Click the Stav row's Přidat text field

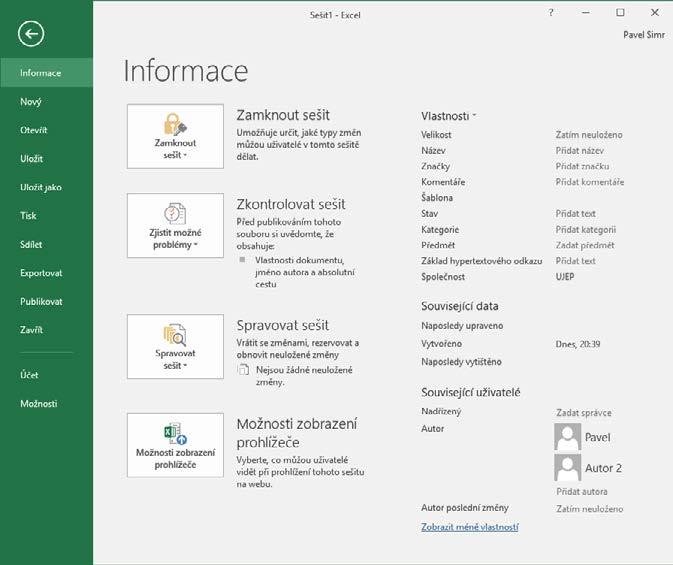[575, 213]
